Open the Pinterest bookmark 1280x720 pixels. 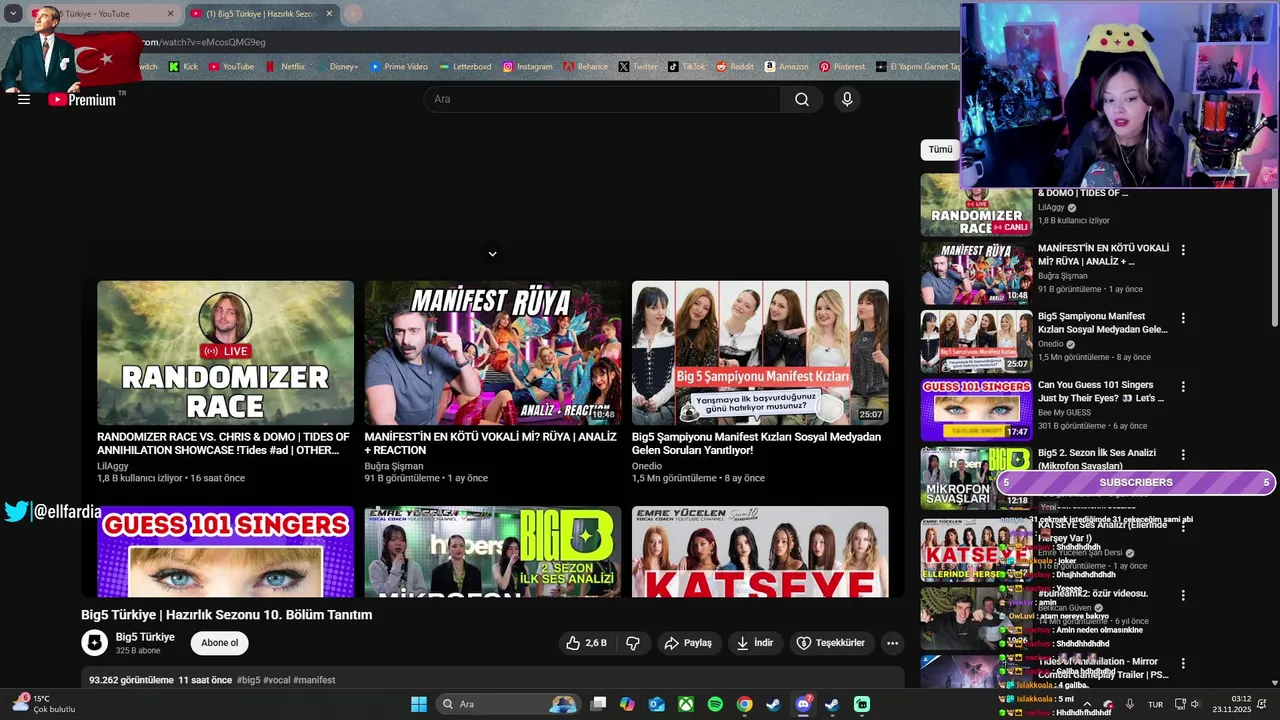pyautogui.click(x=842, y=67)
